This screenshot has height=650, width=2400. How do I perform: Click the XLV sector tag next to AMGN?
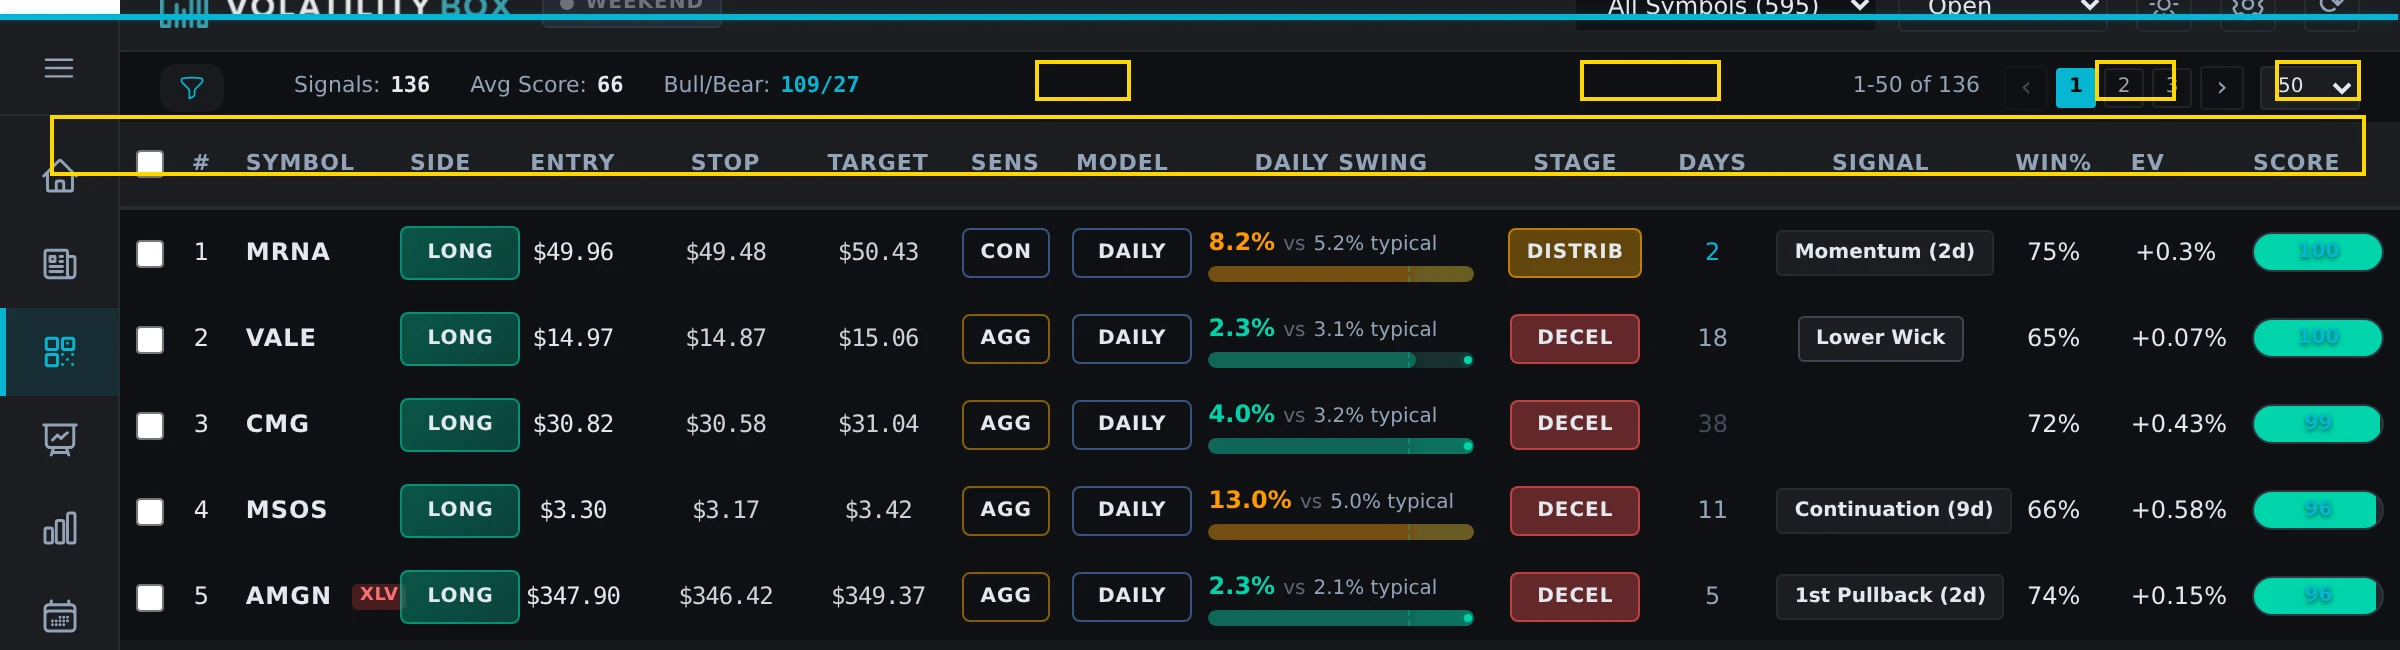coord(377,595)
